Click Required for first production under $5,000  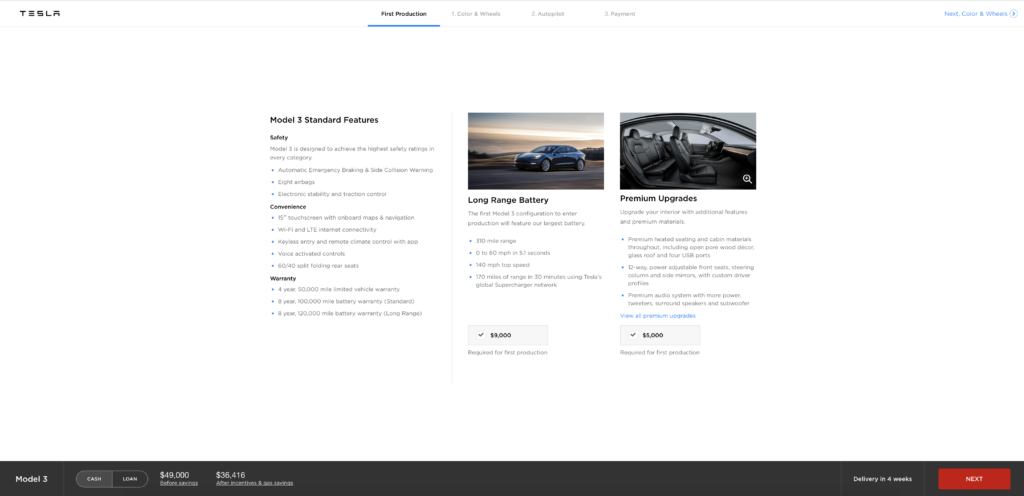pos(660,352)
